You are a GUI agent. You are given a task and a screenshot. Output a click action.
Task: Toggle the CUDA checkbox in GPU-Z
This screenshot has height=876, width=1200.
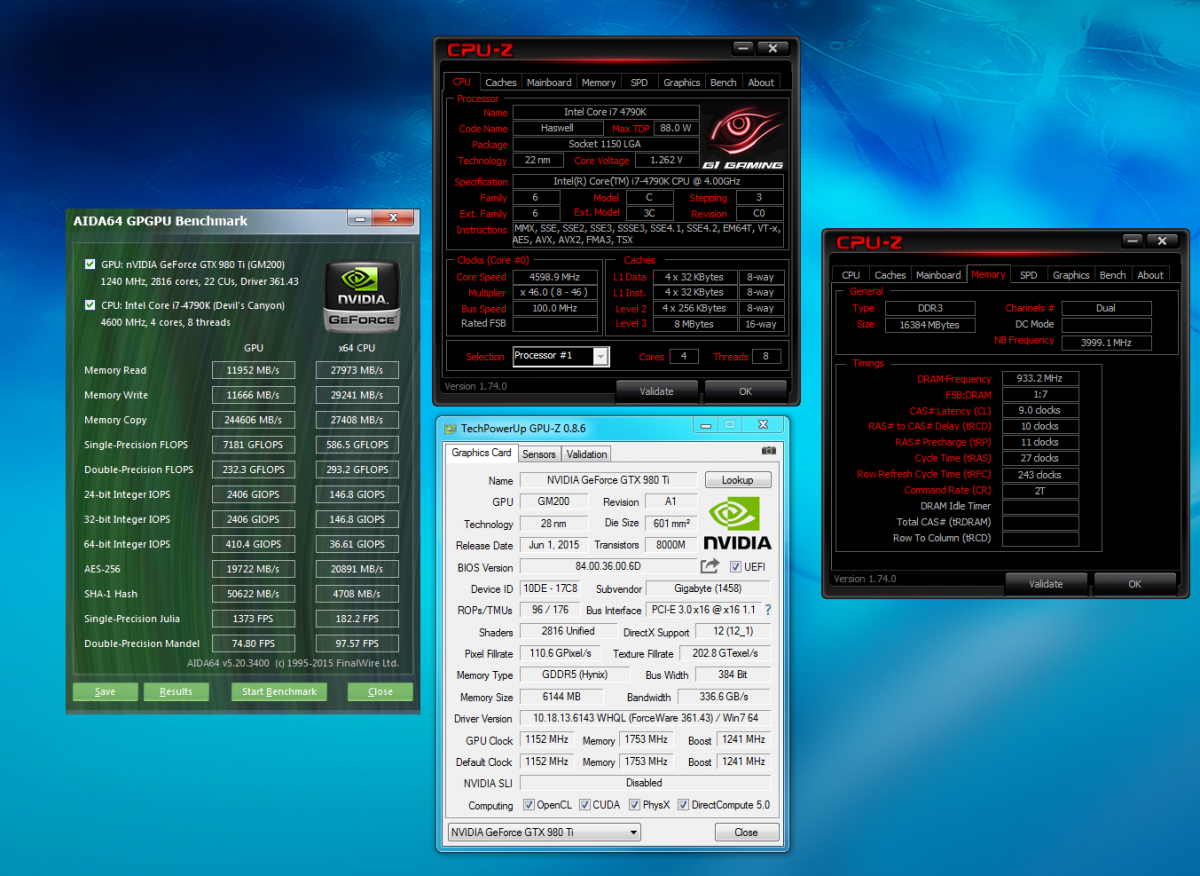click(x=583, y=805)
